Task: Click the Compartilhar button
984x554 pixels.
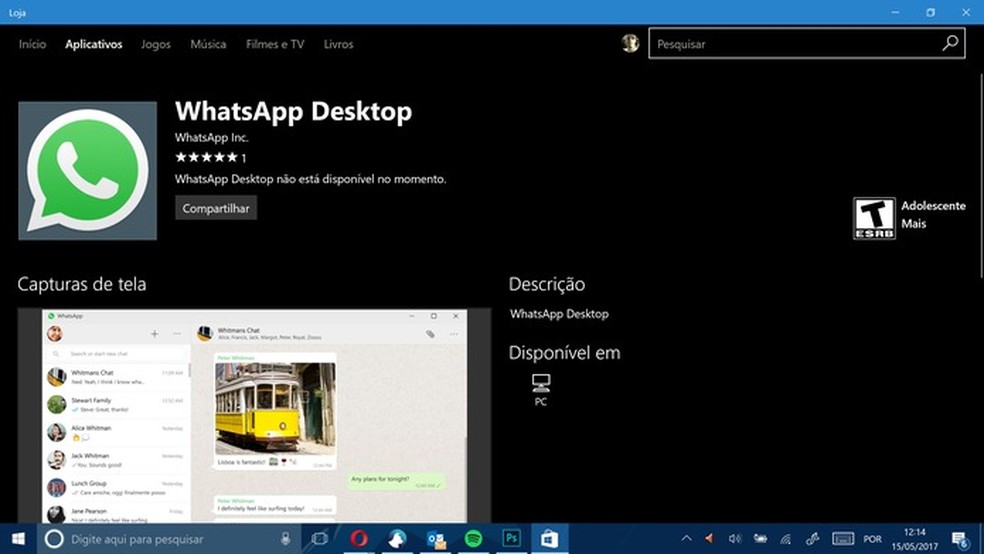Action: (216, 208)
